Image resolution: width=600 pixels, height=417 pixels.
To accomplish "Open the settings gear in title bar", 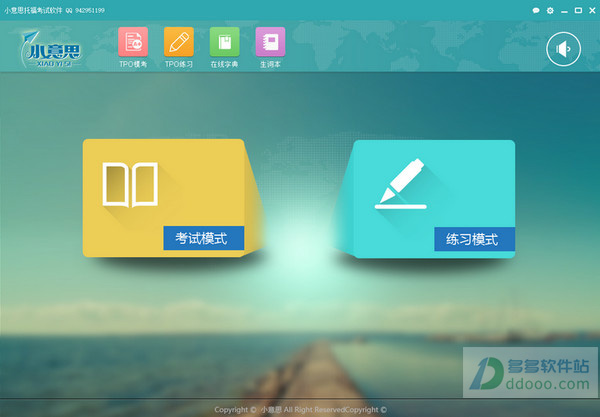I will point(550,11).
